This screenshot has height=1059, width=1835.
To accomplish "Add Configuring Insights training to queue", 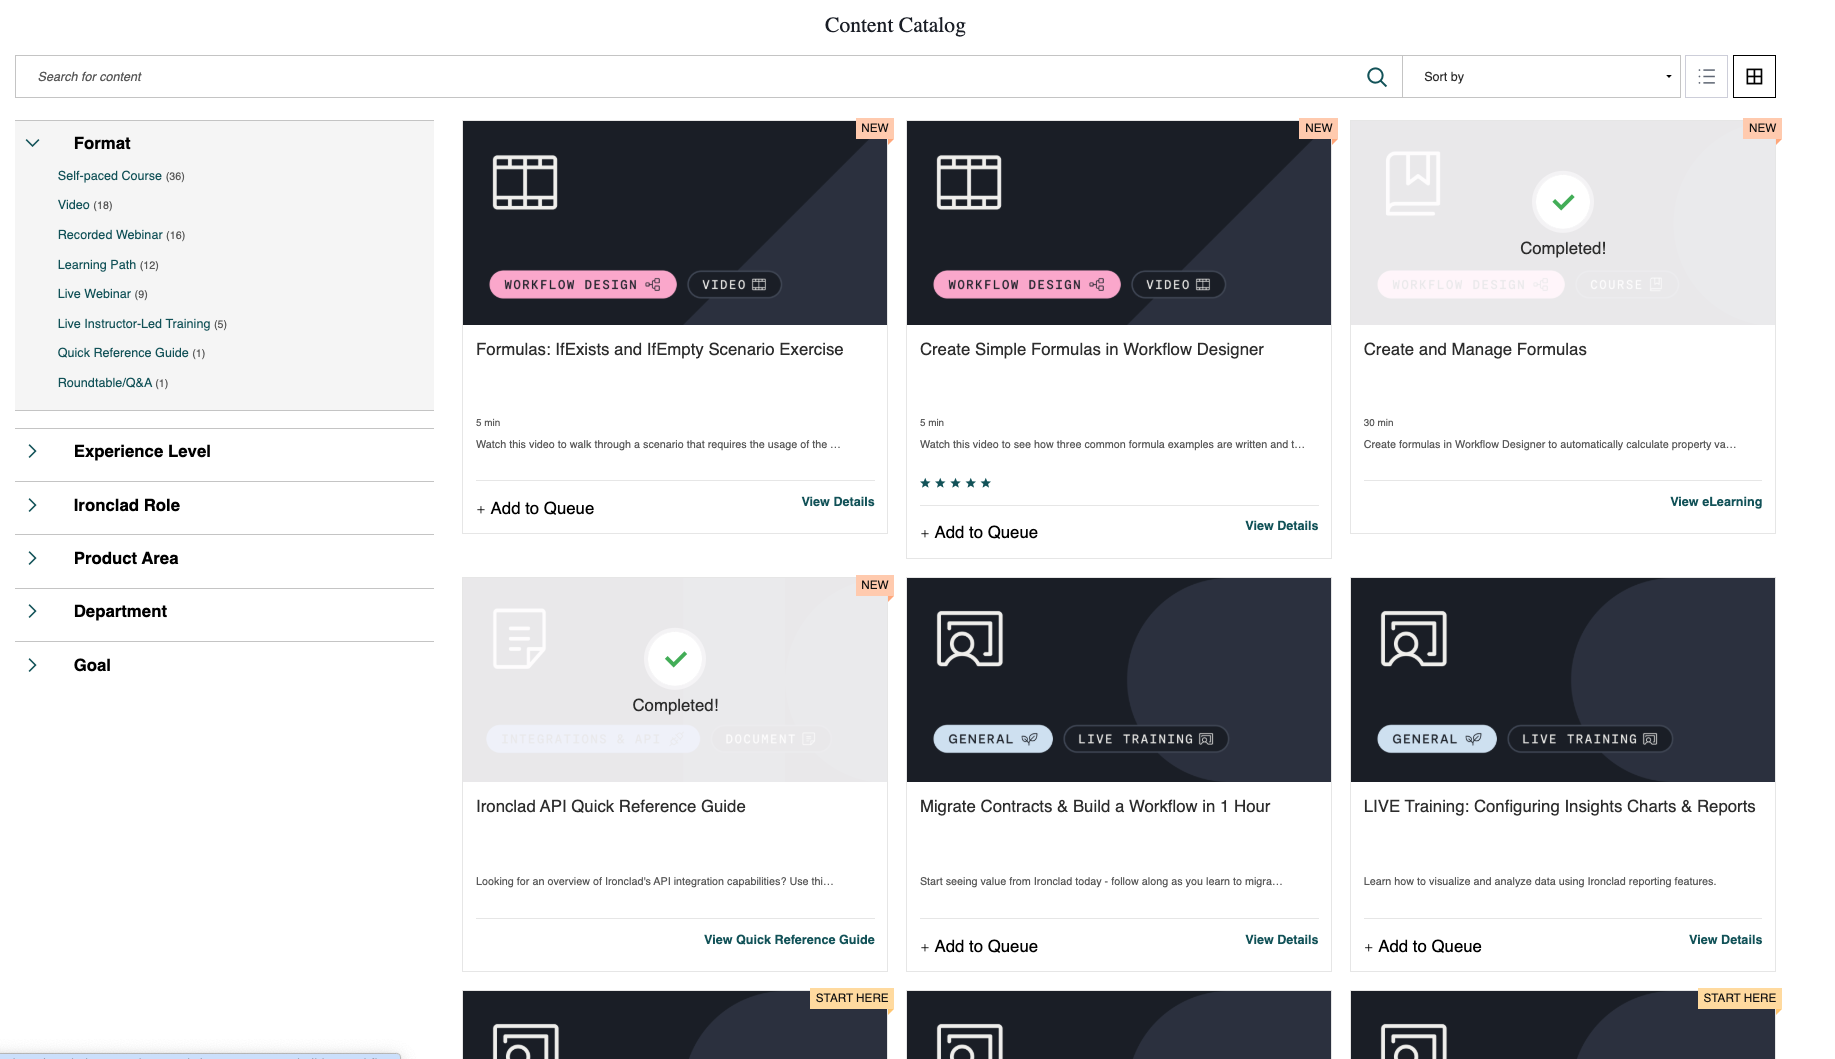I will (x=1423, y=947).
